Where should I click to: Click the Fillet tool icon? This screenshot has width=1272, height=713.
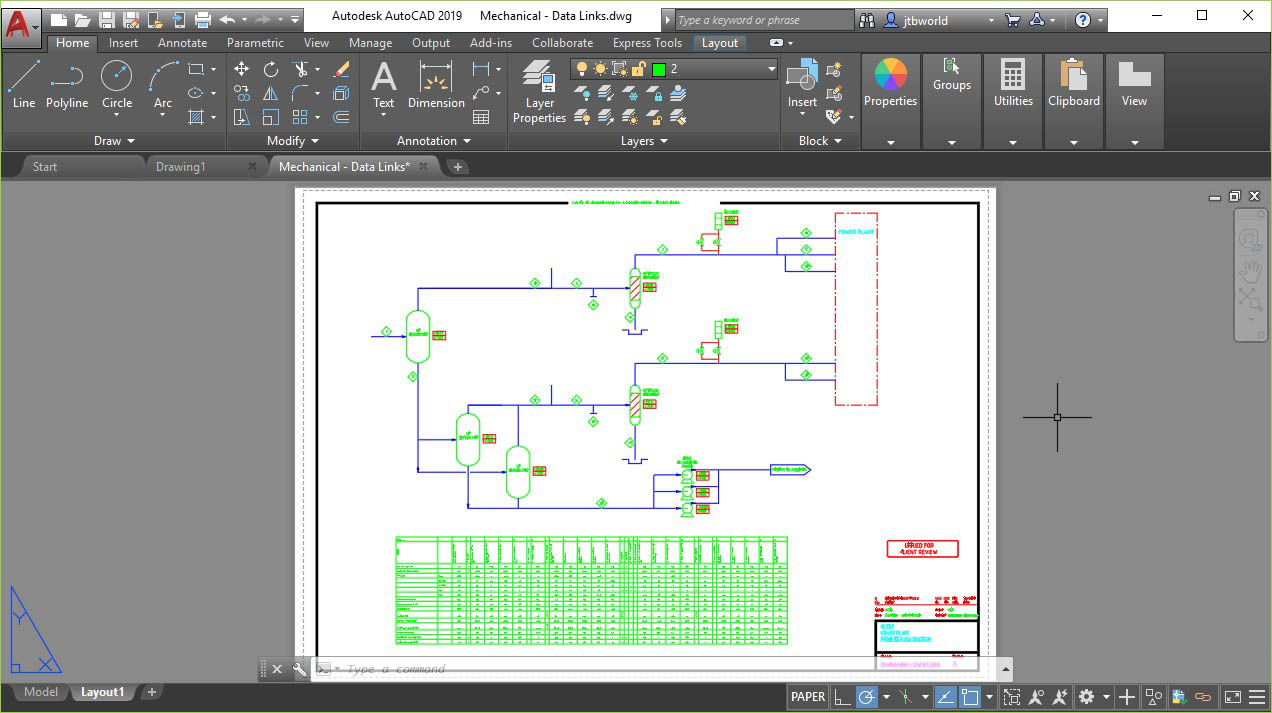300,93
